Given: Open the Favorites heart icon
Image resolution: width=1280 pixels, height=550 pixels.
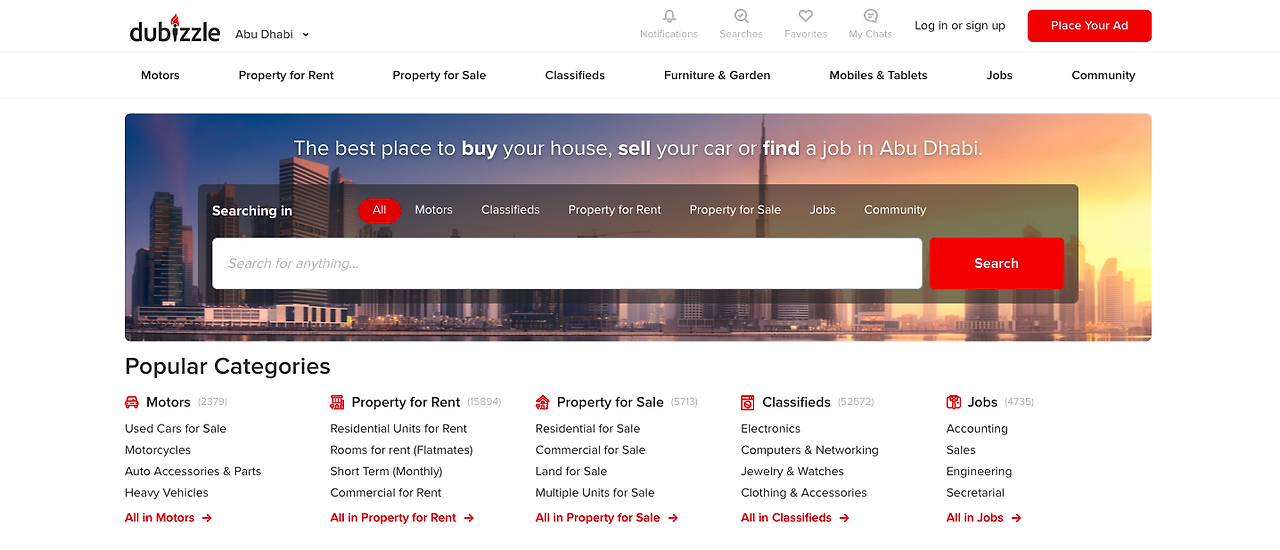Looking at the screenshot, I should click(x=805, y=16).
